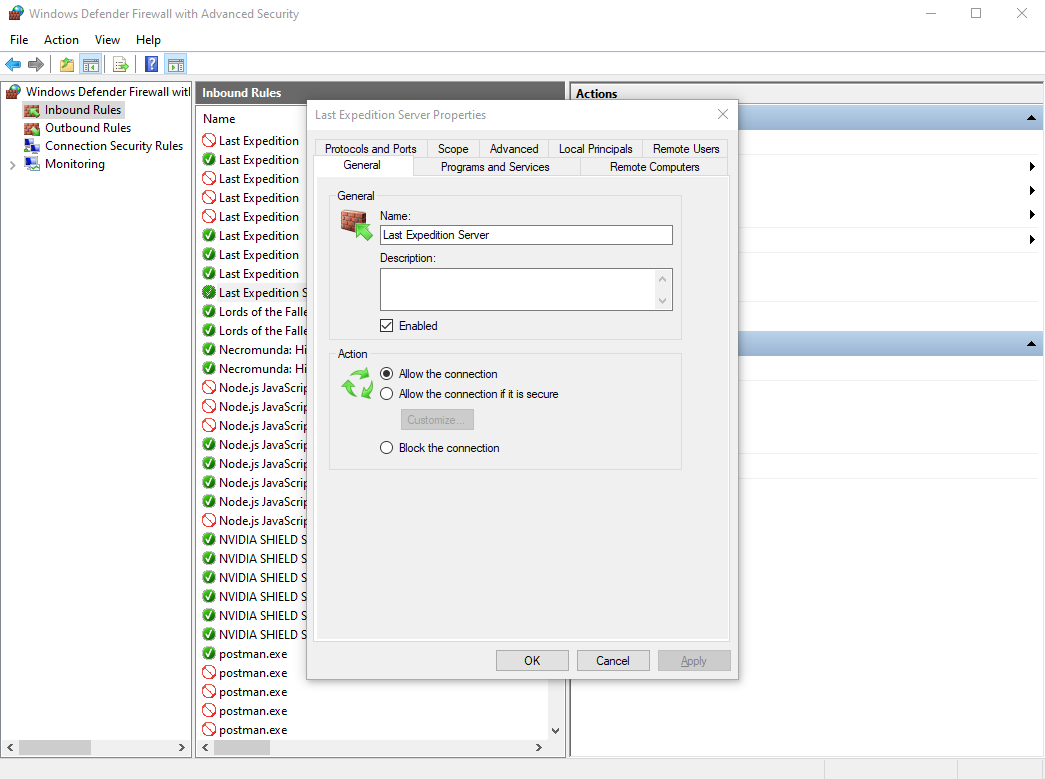
Task: Select the General tab
Action: click(362, 165)
